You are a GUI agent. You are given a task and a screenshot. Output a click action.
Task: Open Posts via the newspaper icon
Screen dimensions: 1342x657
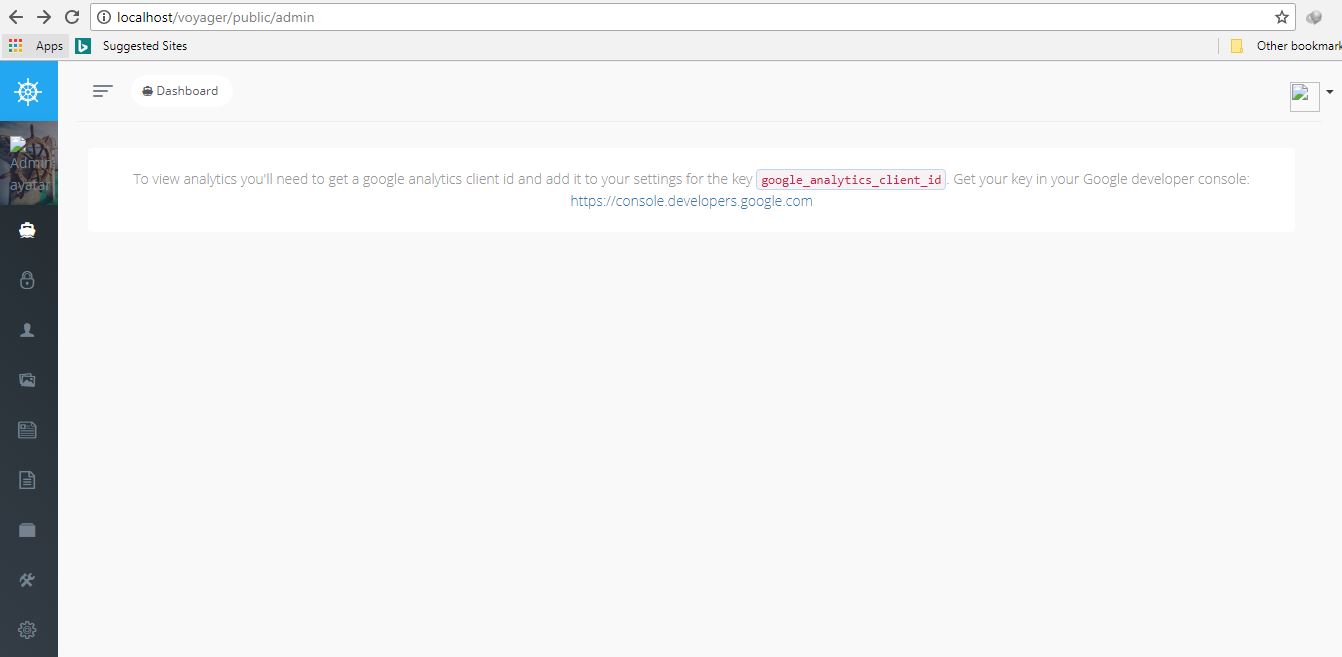pyautogui.click(x=28, y=430)
